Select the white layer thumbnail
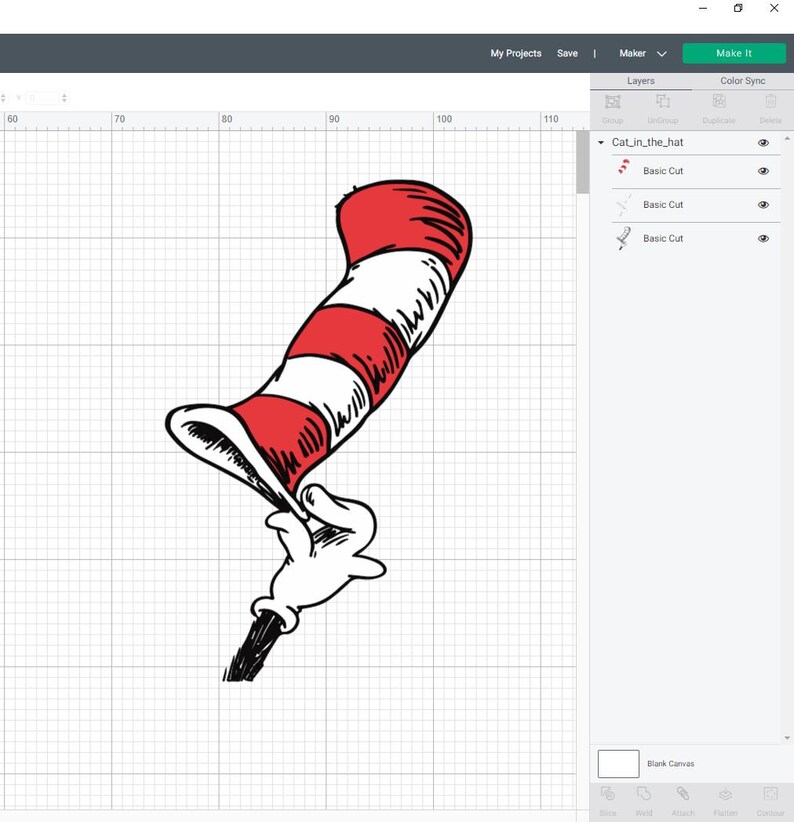This screenshot has width=794, height=822. point(624,204)
